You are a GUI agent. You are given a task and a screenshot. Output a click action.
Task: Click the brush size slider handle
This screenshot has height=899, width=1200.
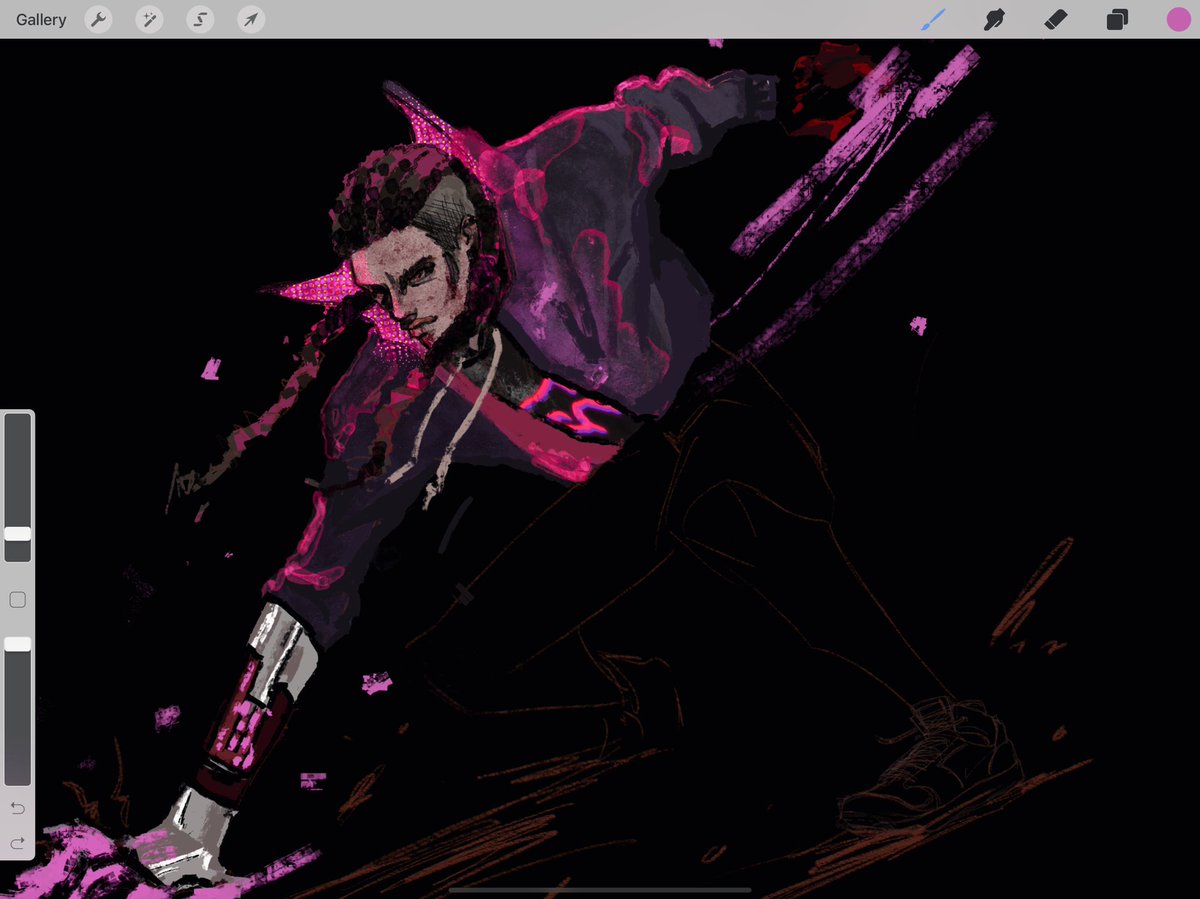click(18, 534)
